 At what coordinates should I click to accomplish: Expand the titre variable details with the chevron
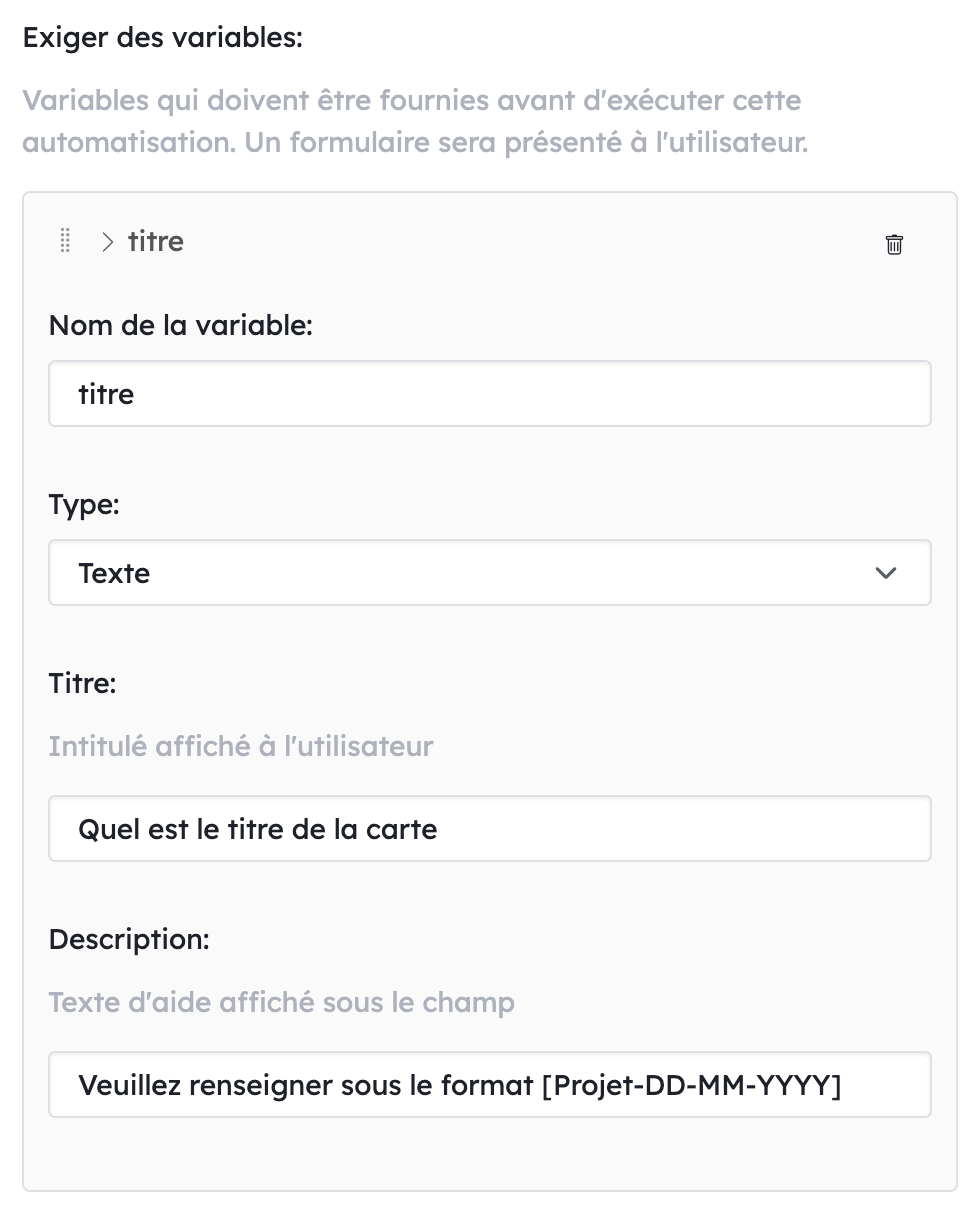point(106,241)
